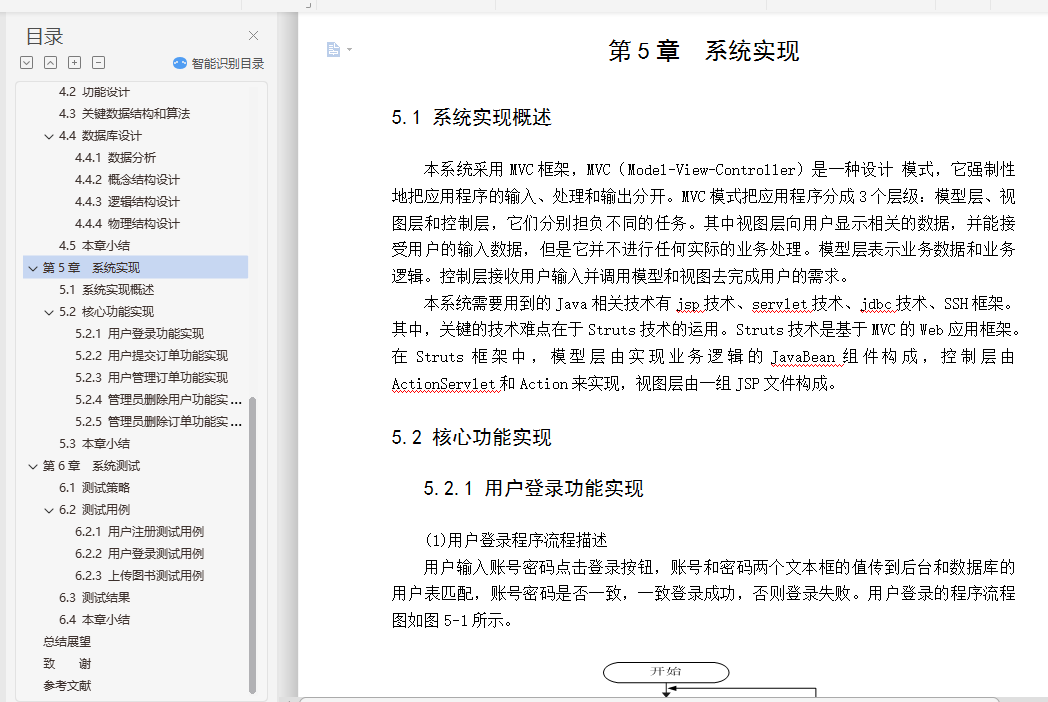Jump to 6.2.2 用户登录测试用例
Viewport: 1048px width, 702px height.
click(139, 554)
